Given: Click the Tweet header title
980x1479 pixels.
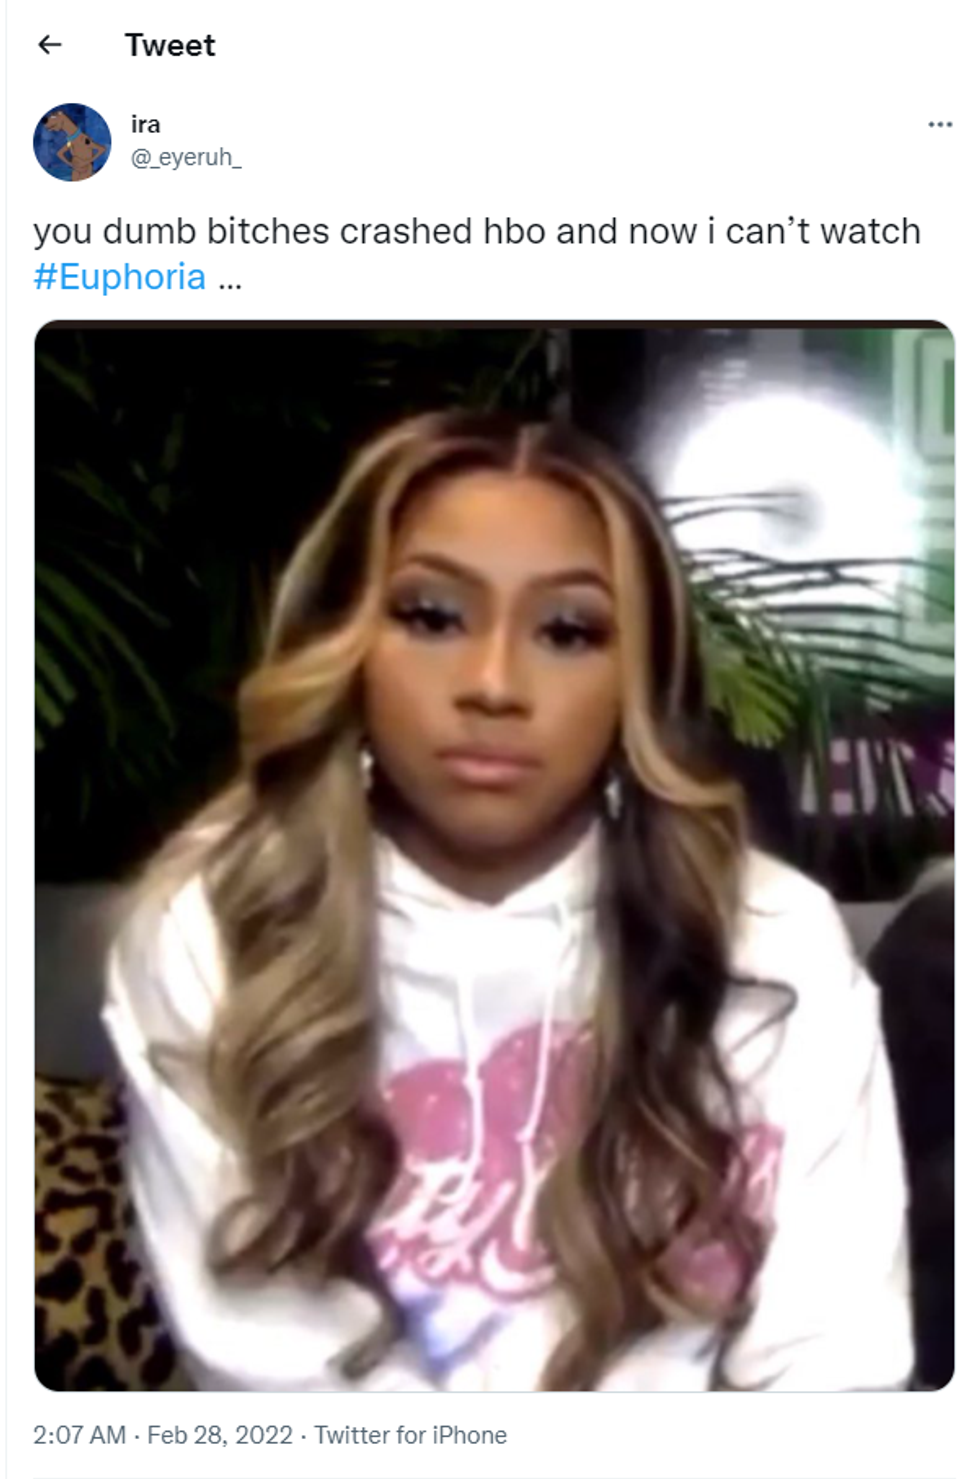Looking at the screenshot, I should pos(169,45).
